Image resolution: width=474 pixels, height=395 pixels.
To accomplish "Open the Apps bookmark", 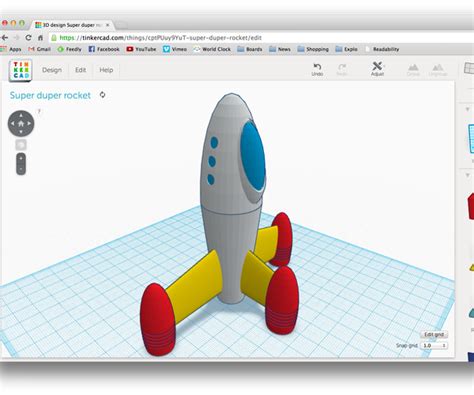I will [x=12, y=49].
